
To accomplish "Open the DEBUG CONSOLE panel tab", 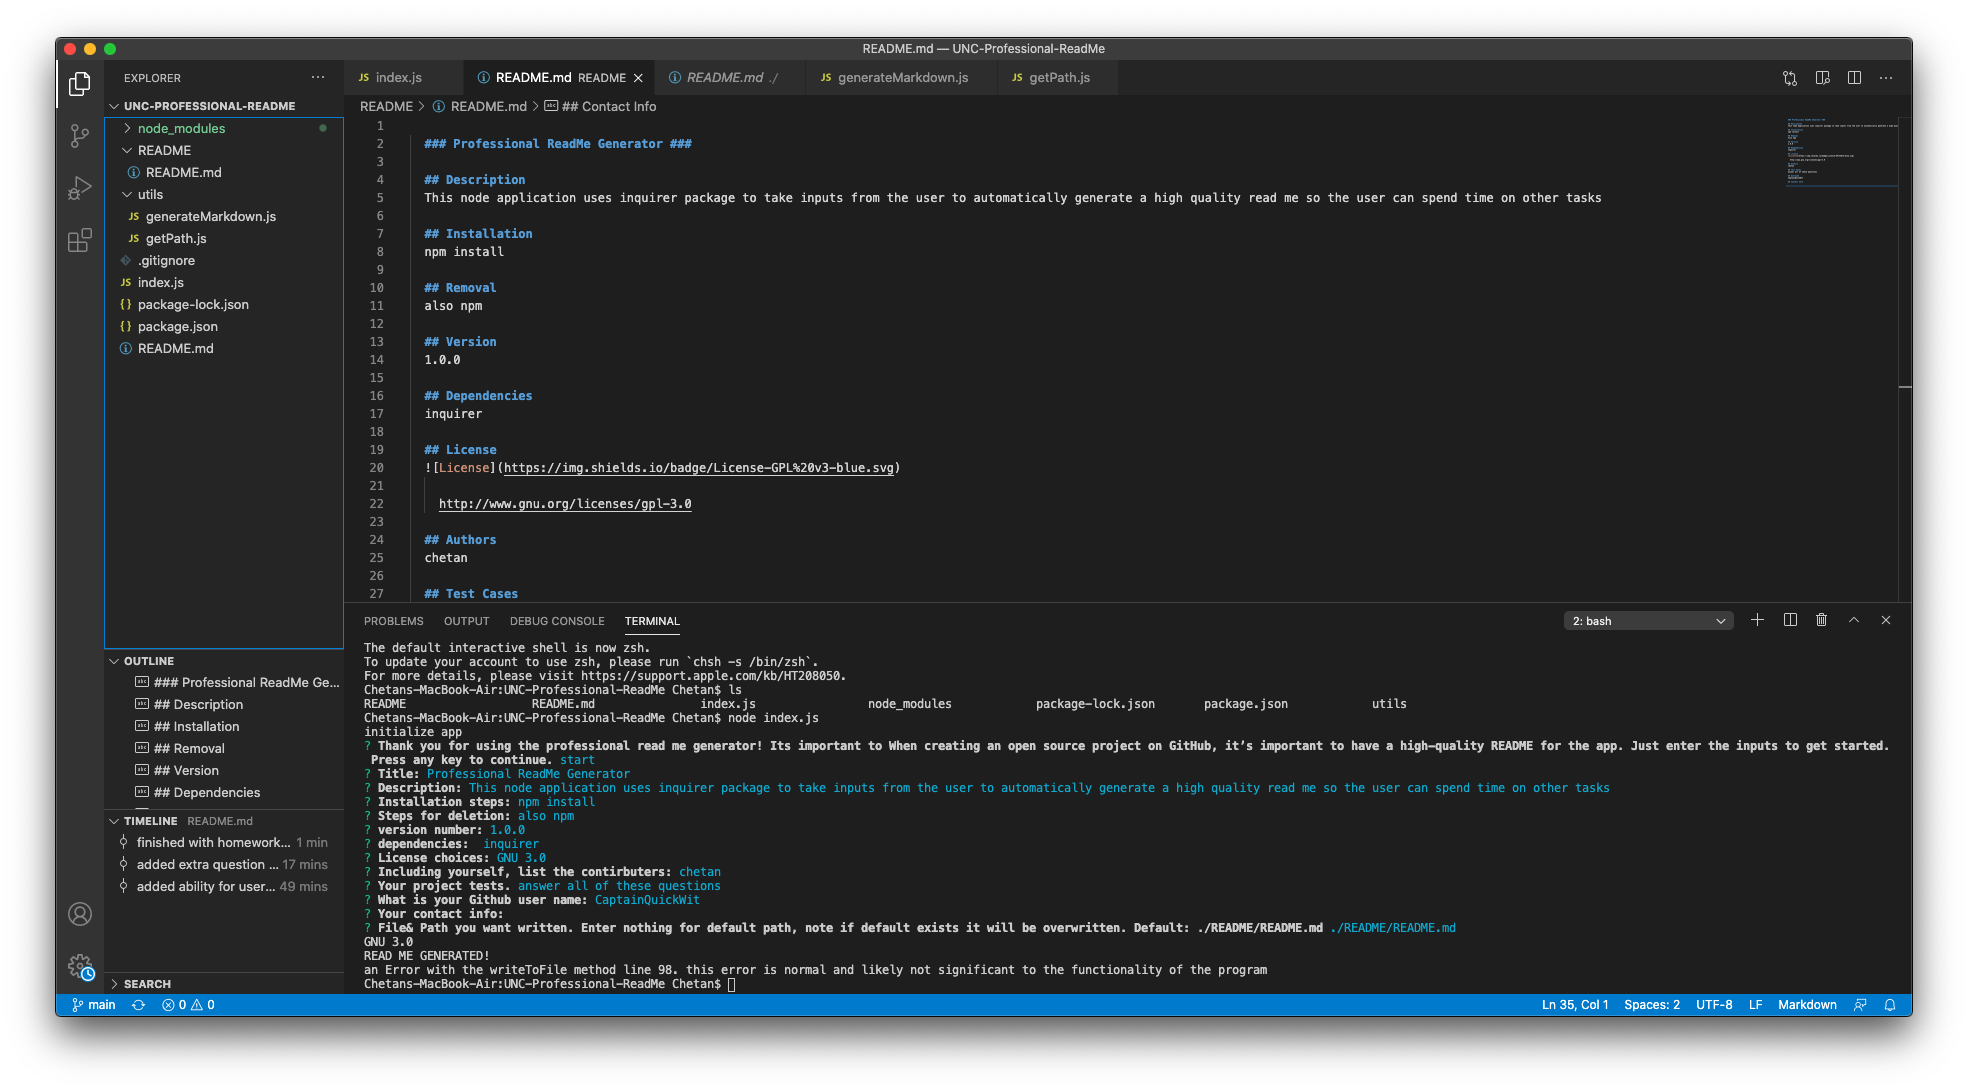I will 557,621.
